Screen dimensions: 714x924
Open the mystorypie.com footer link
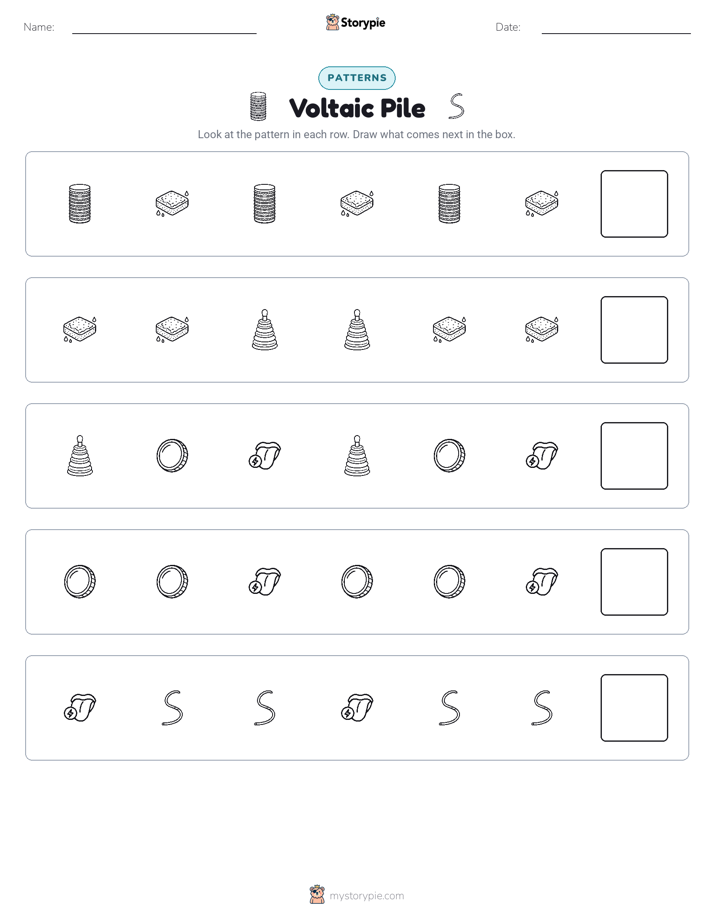366,896
